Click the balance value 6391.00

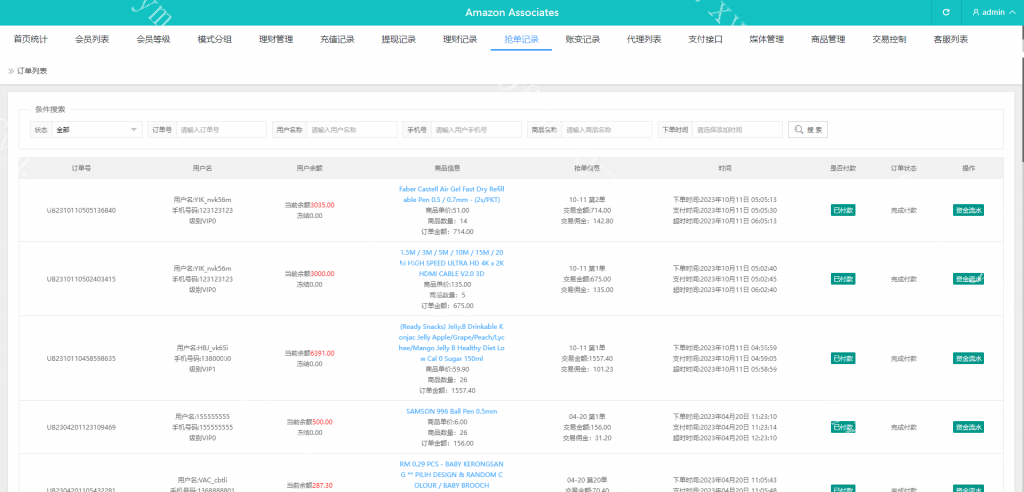[323, 353]
